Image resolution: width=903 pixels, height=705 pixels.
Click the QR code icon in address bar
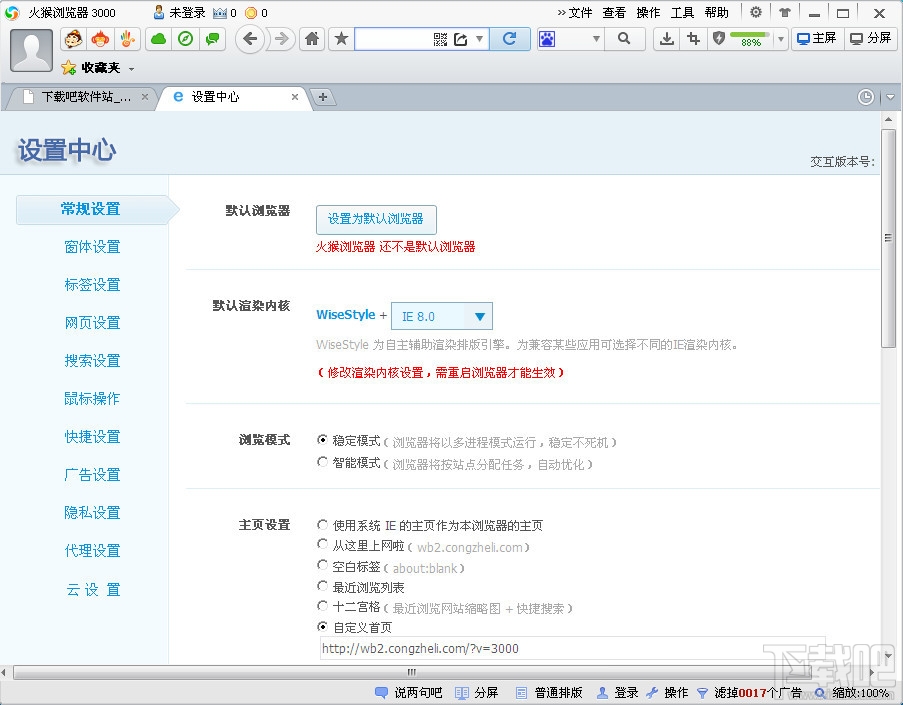(x=441, y=39)
